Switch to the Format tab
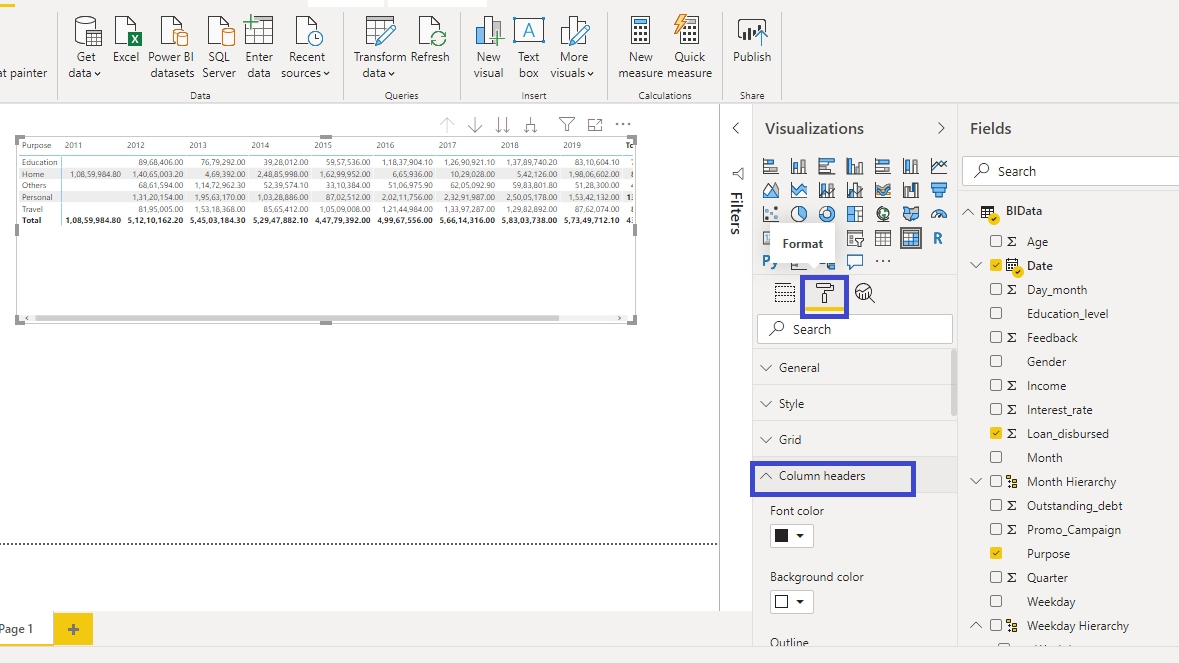Screen dimensions: 1179x663 [x=825, y=293]
